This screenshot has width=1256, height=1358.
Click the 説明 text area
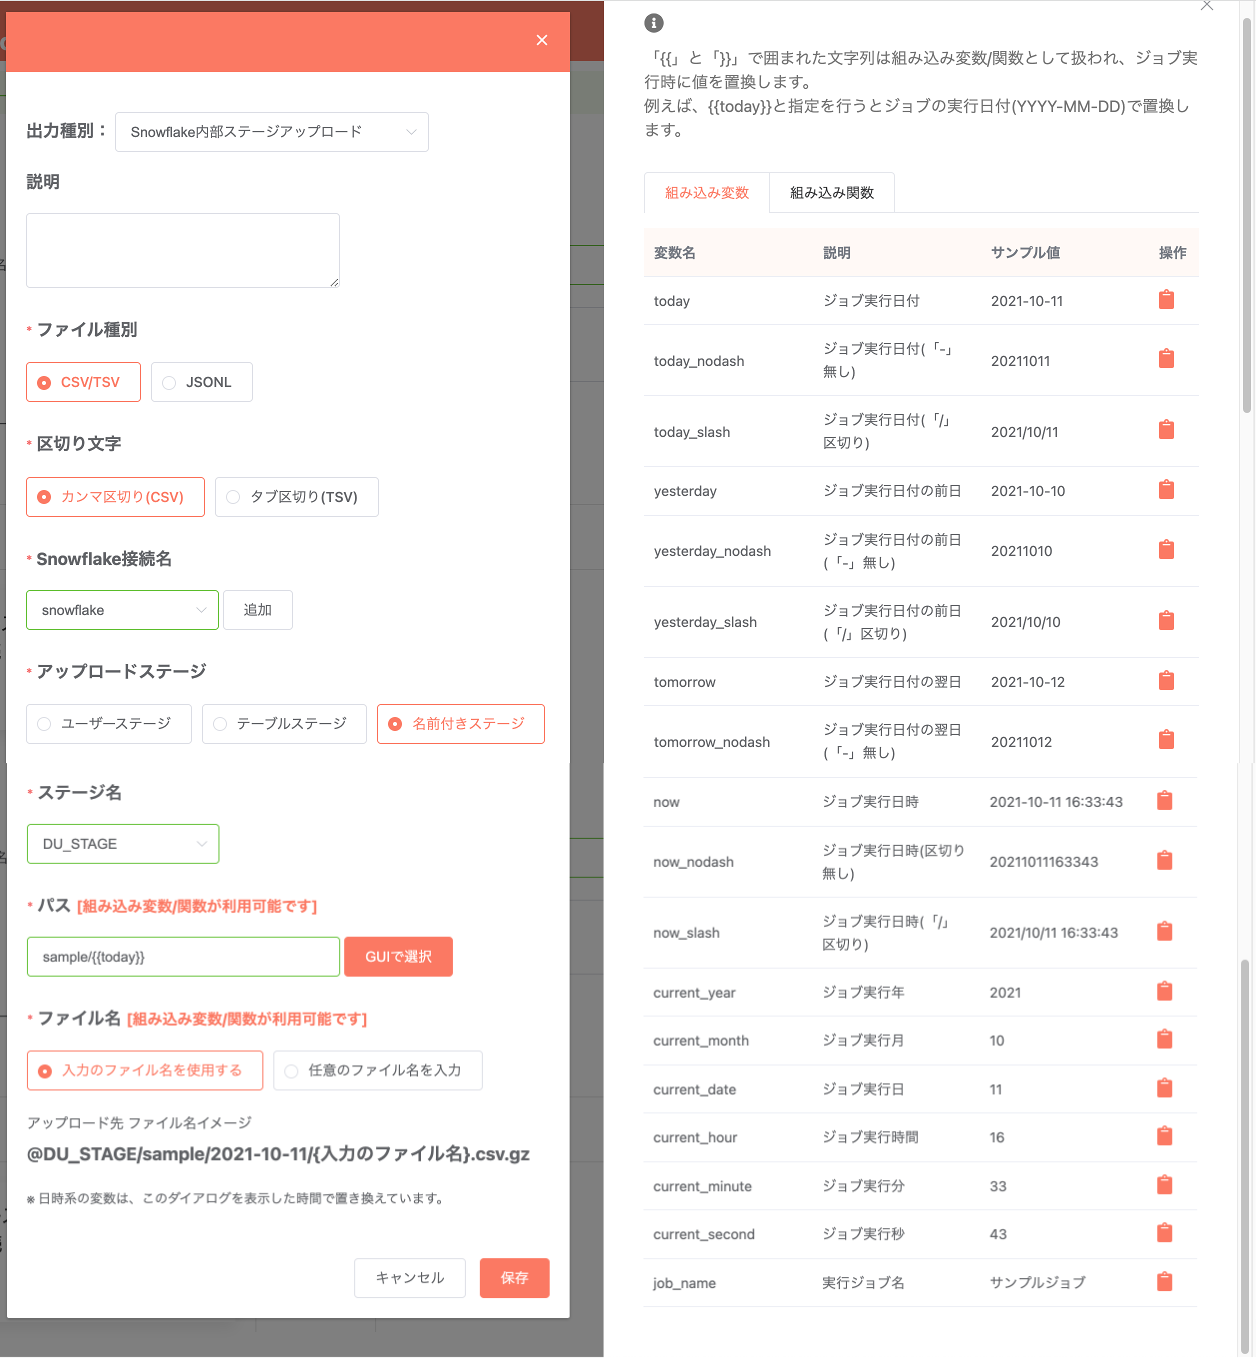click(183, 250)
